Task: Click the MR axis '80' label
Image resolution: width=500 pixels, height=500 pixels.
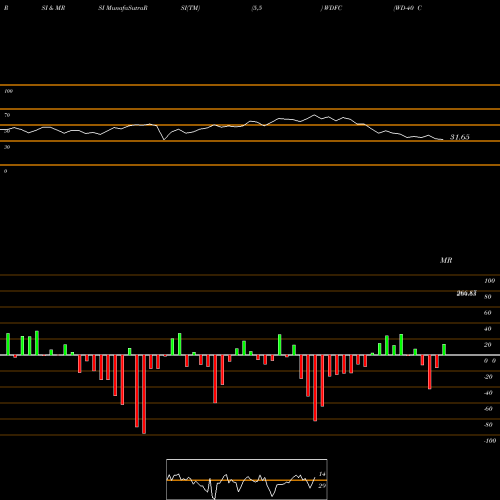Action: point(488,297)
